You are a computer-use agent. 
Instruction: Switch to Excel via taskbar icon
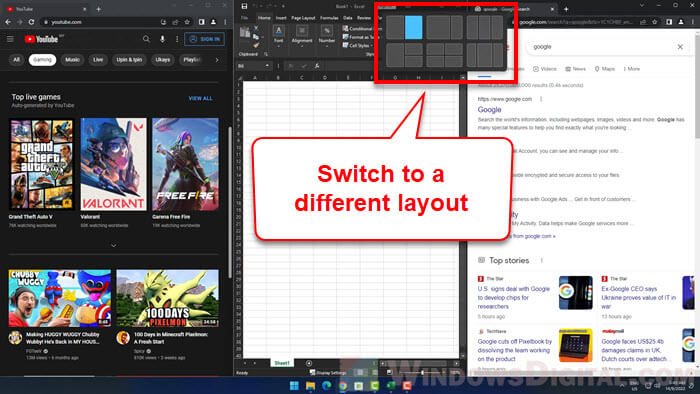(391, 386)
